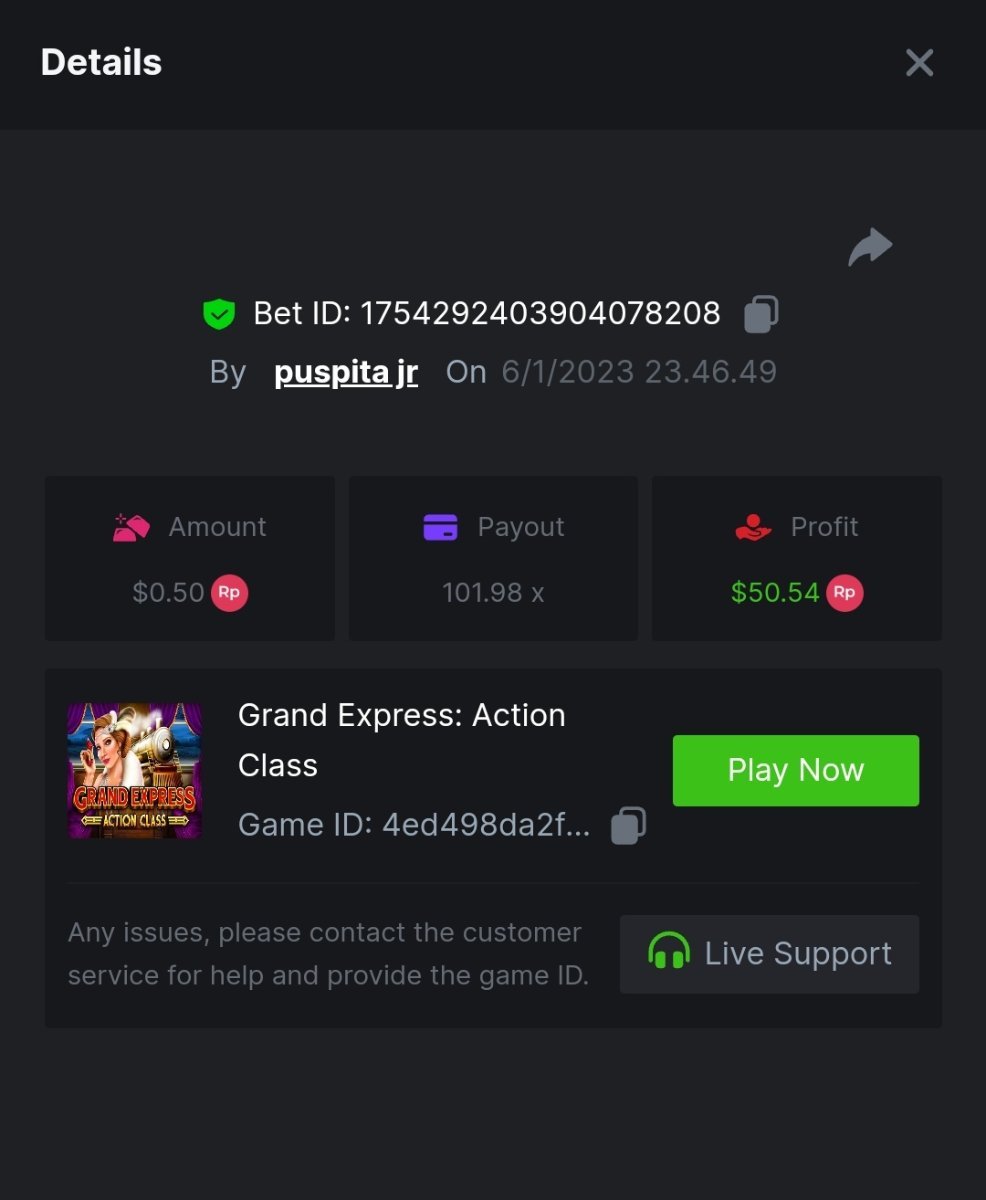
Task: Click the share arrow icon
Action: (870, 247)
